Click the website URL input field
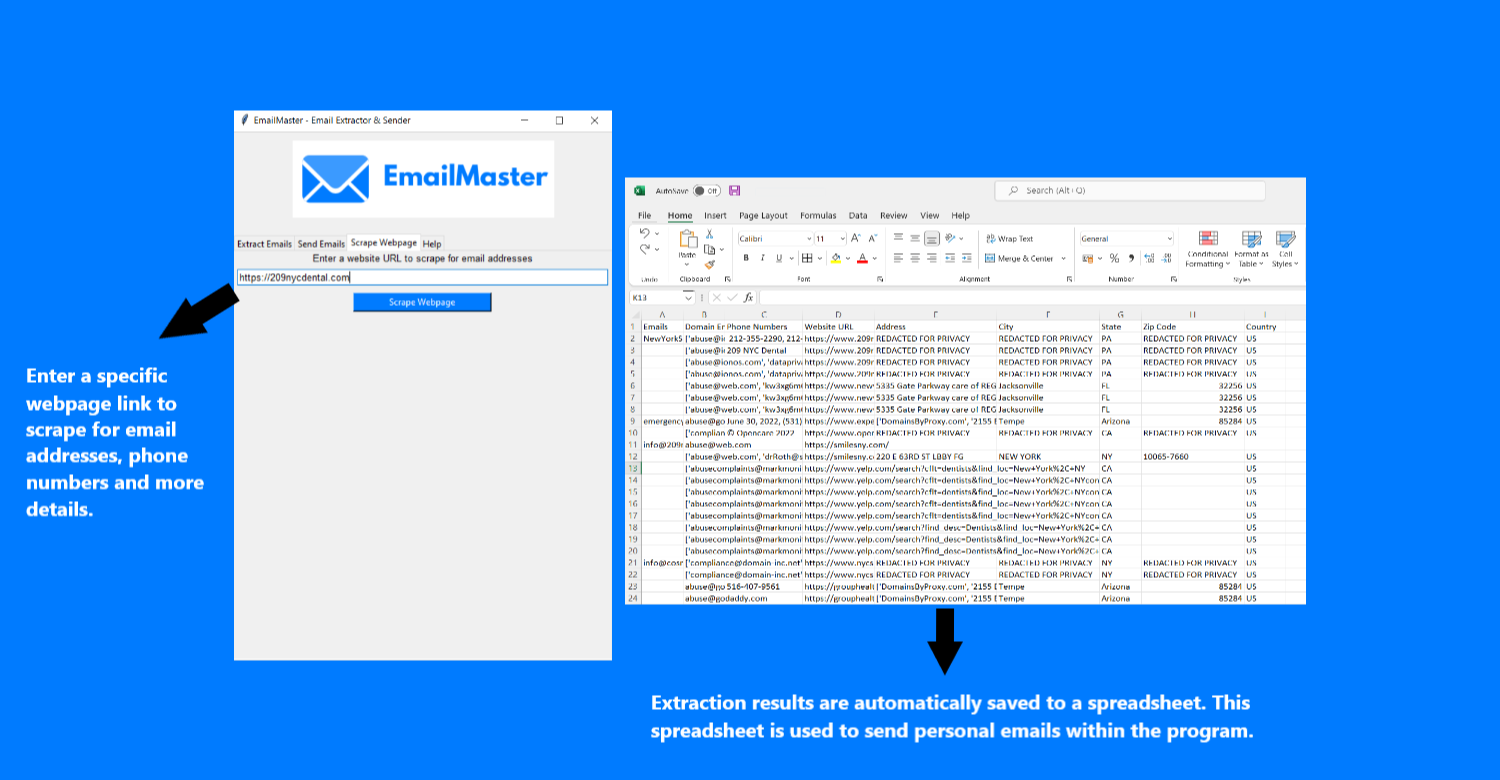The height and width of the screenshot is (780, 1500). [x=422, y=278]
